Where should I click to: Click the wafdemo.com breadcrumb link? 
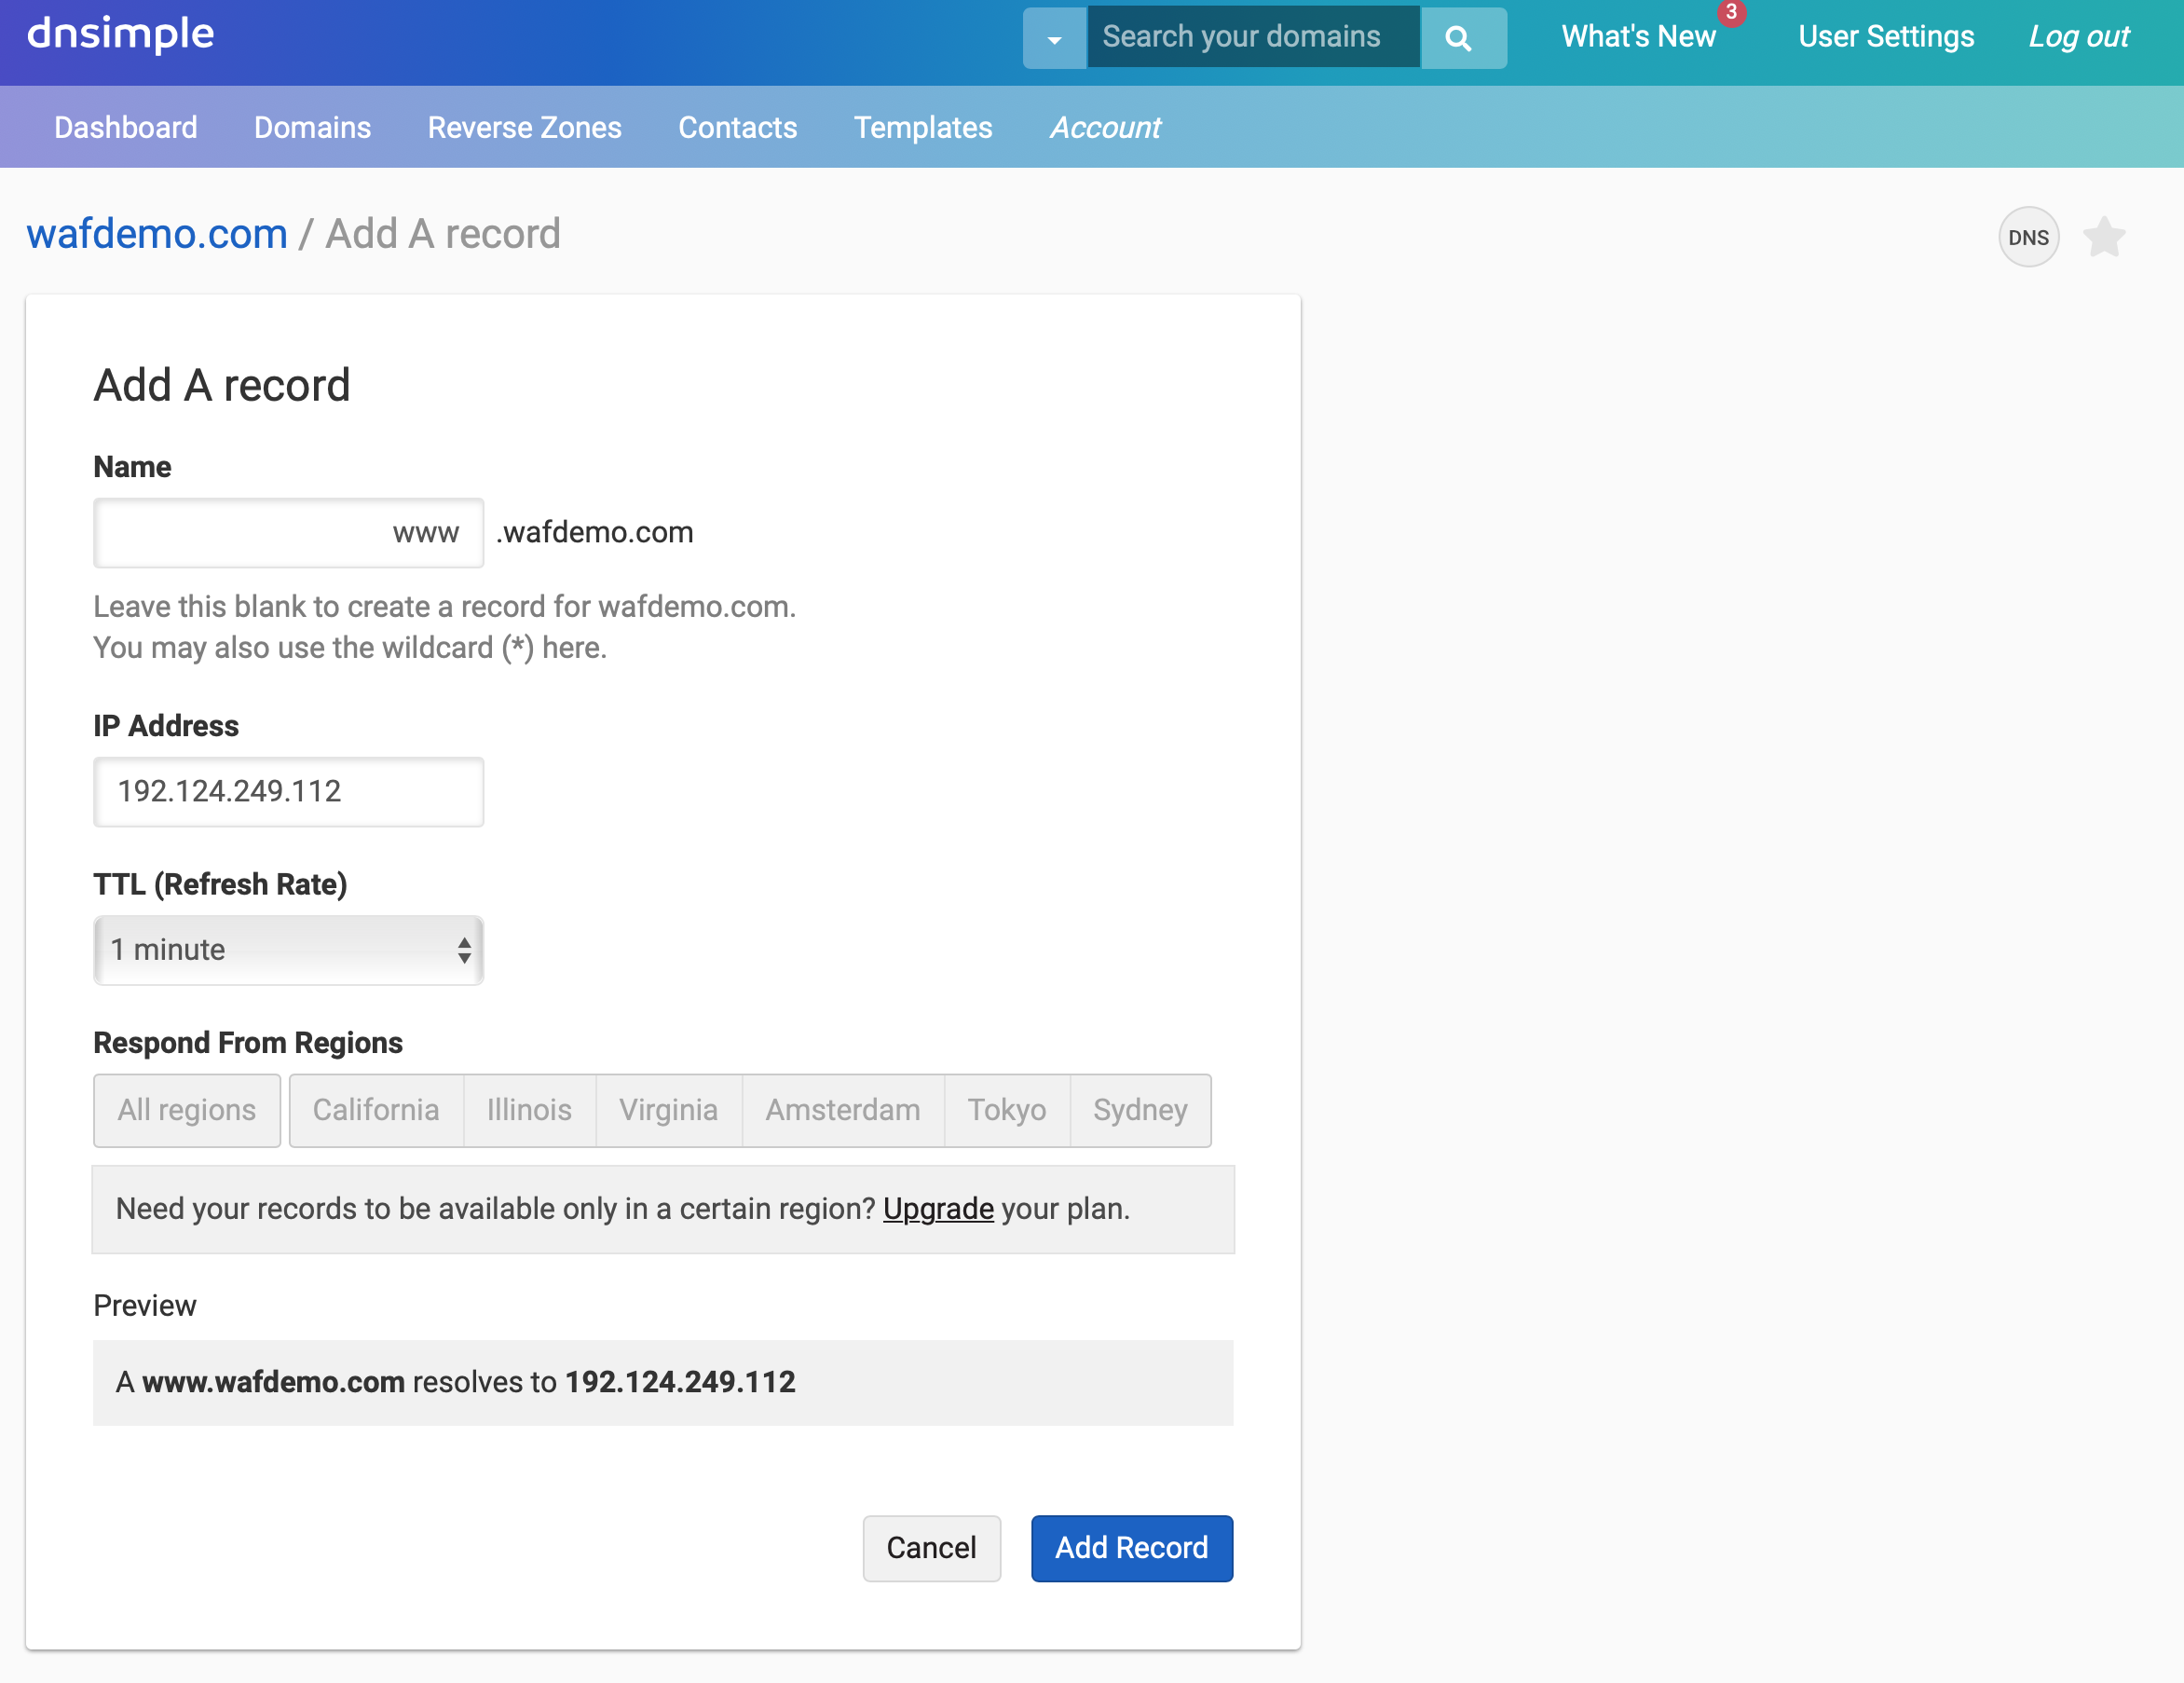tap(157, 233)
